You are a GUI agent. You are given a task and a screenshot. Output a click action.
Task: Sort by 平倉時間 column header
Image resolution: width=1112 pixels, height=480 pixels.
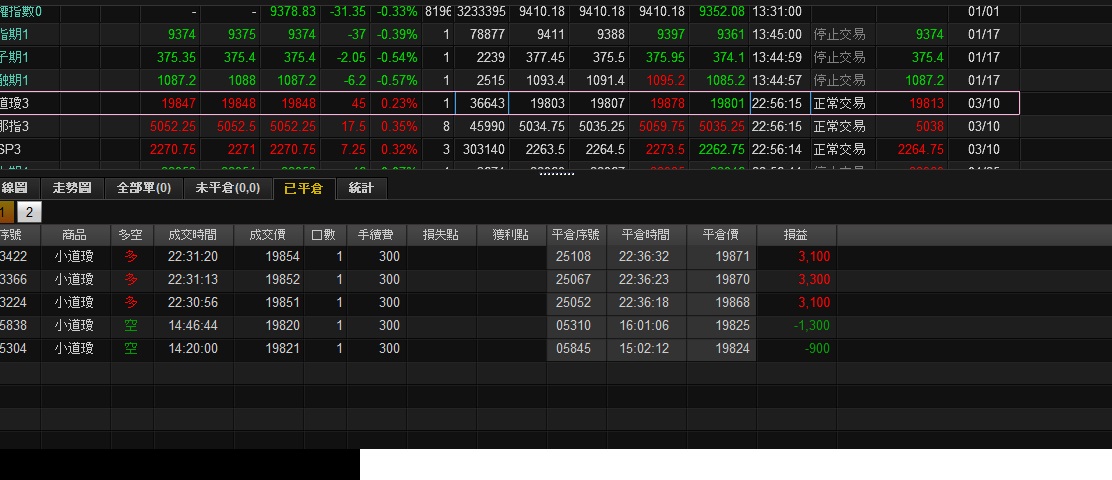coord(645,235)
